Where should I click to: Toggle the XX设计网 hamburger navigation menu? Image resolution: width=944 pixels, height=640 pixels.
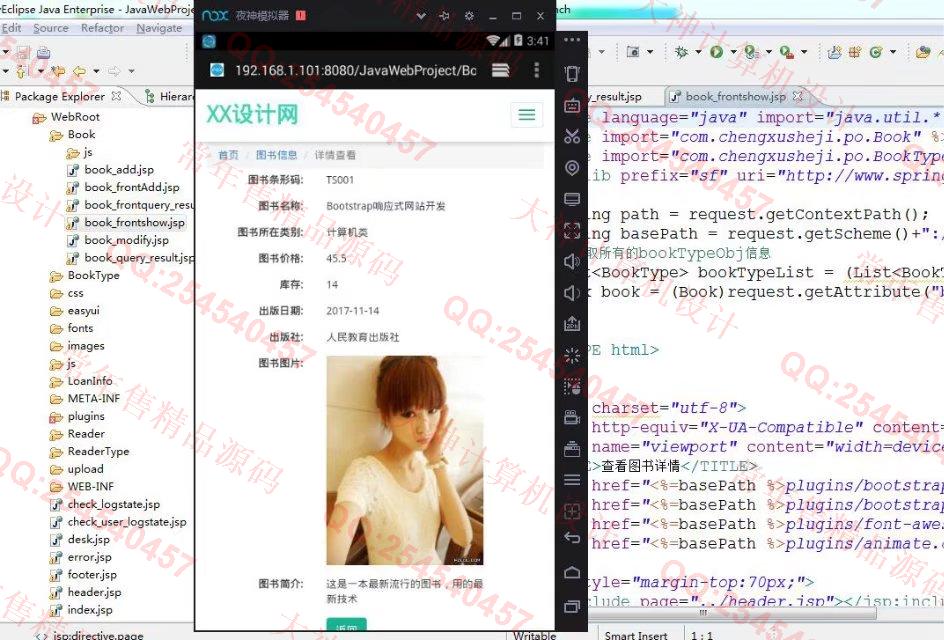point(527,114)
